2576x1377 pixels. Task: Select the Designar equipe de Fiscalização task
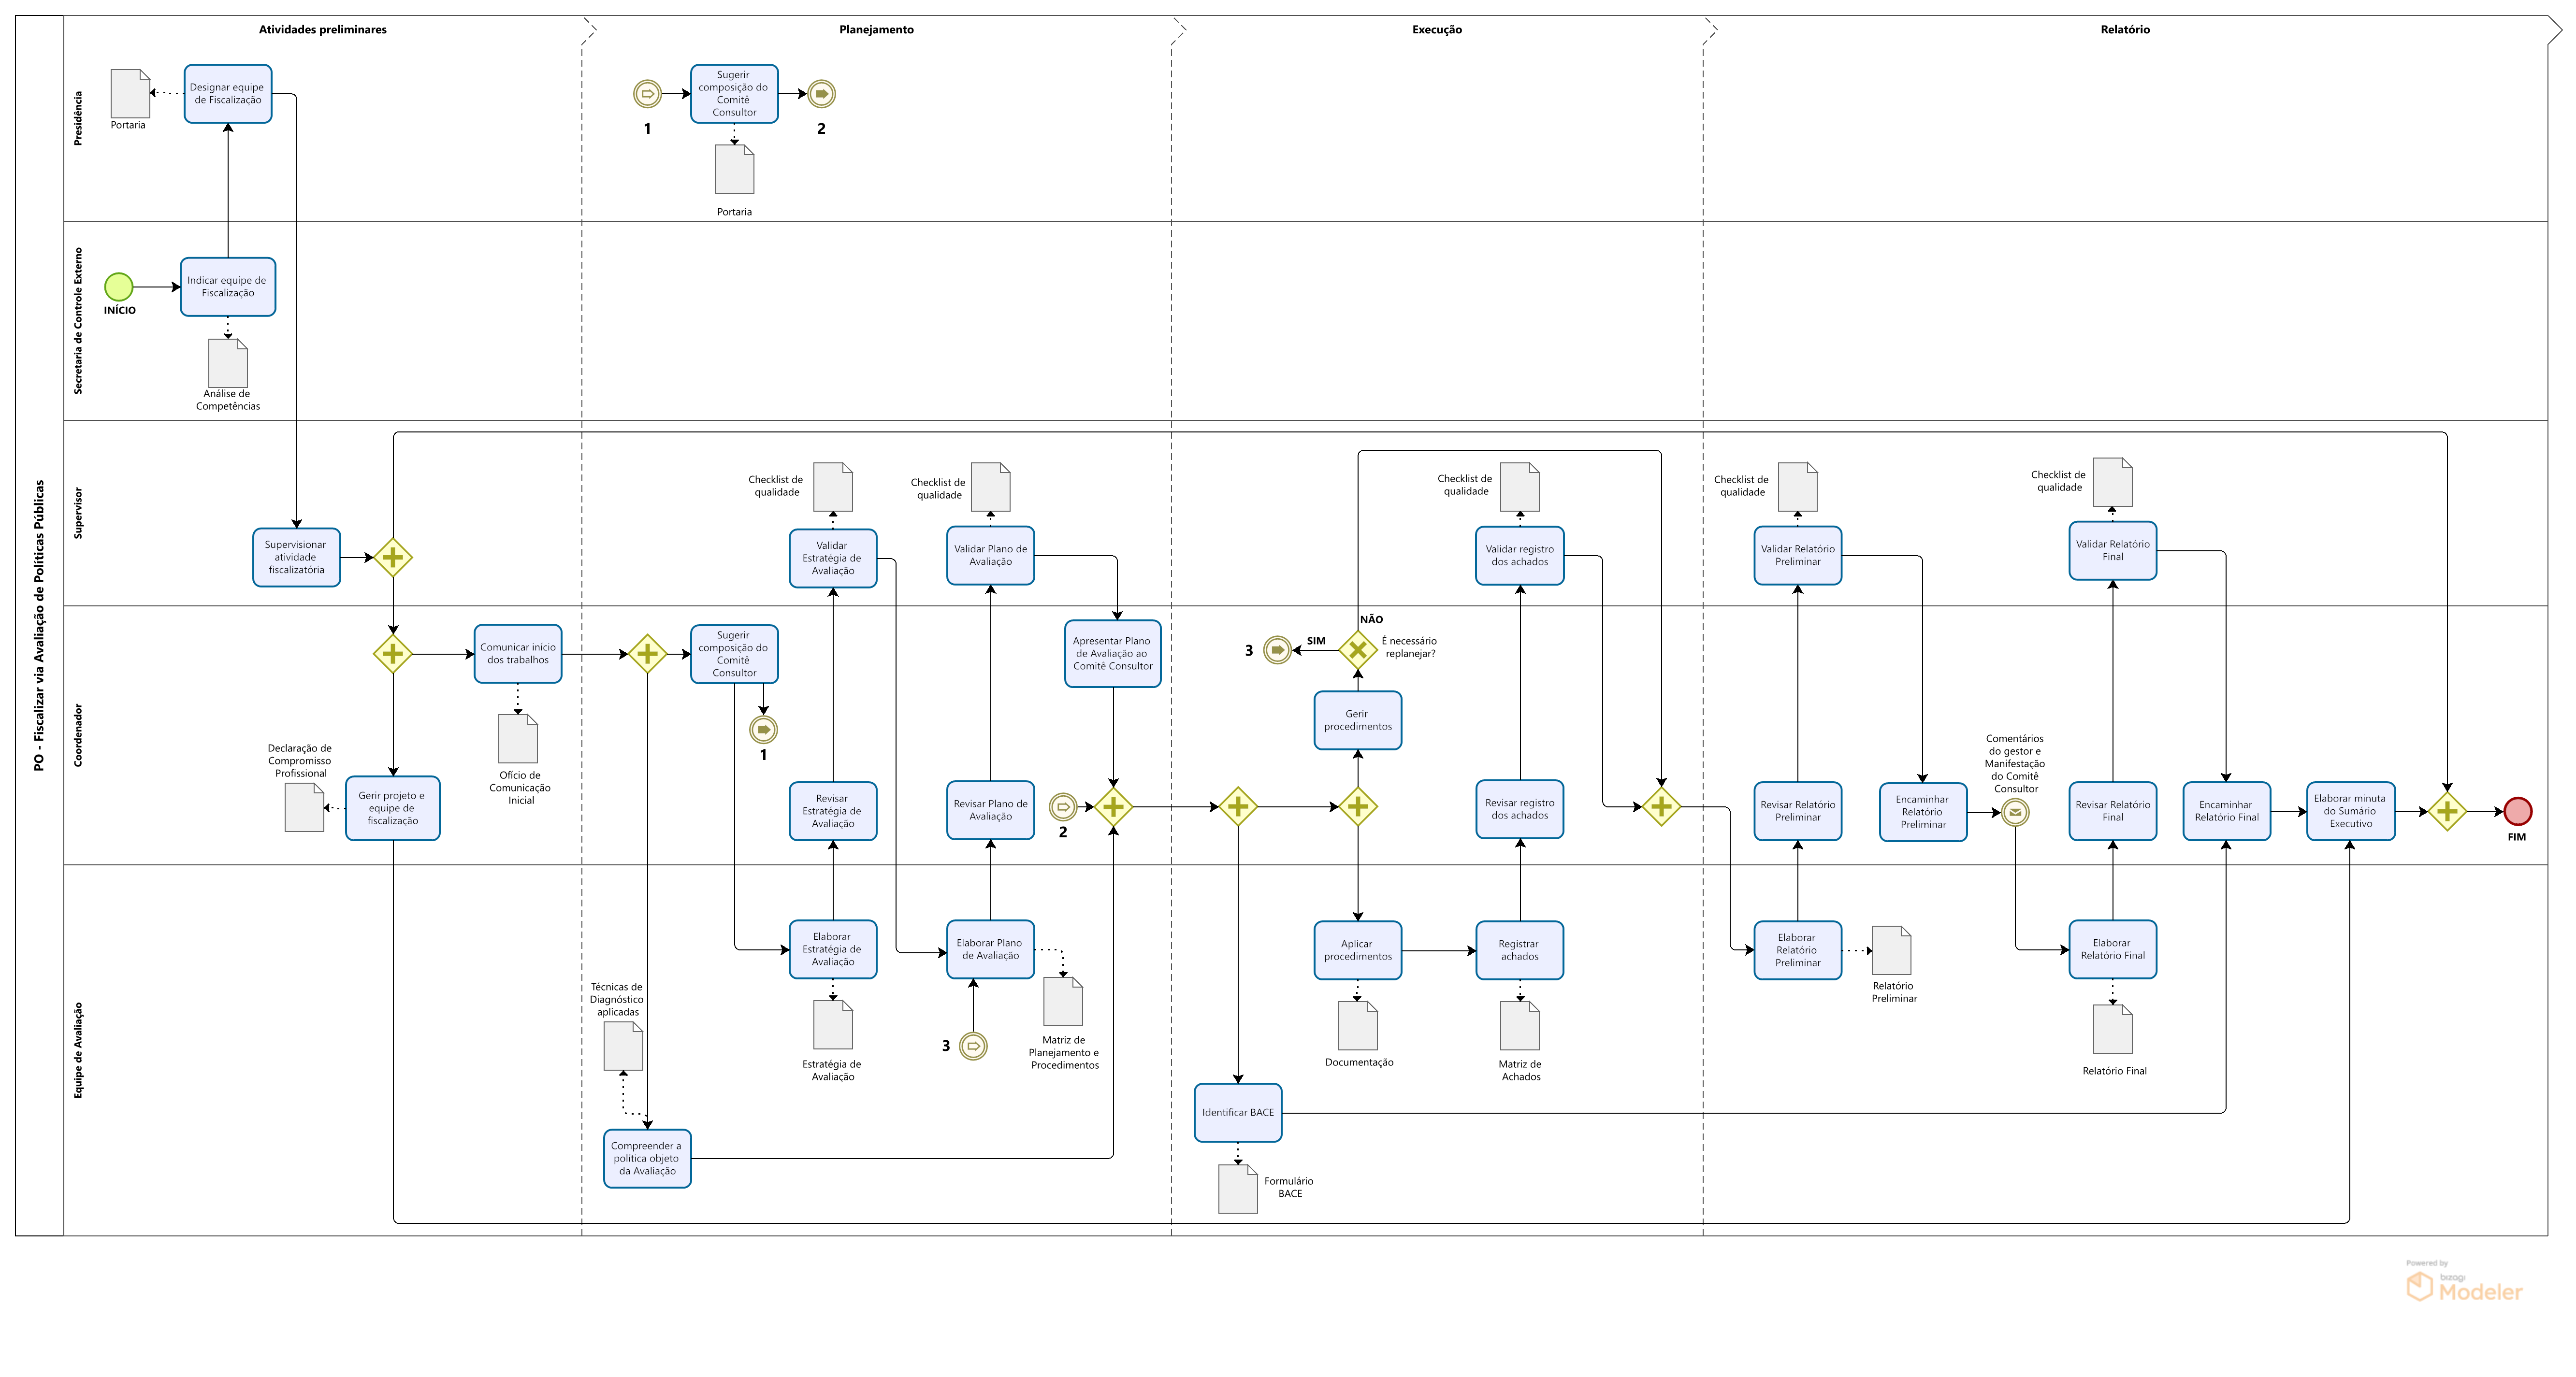[228, 94]
